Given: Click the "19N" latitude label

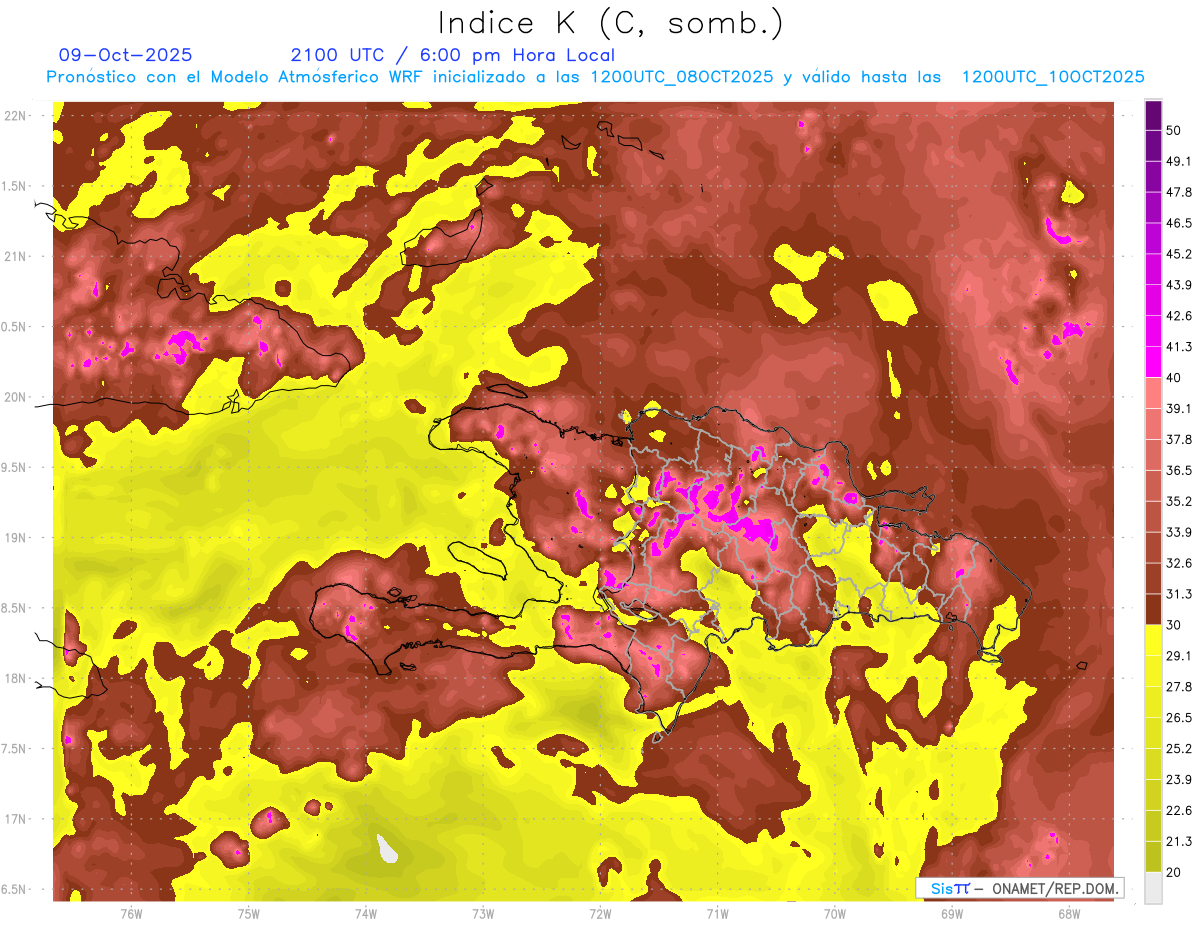Looking at the screenshot, I should (14, 537).
